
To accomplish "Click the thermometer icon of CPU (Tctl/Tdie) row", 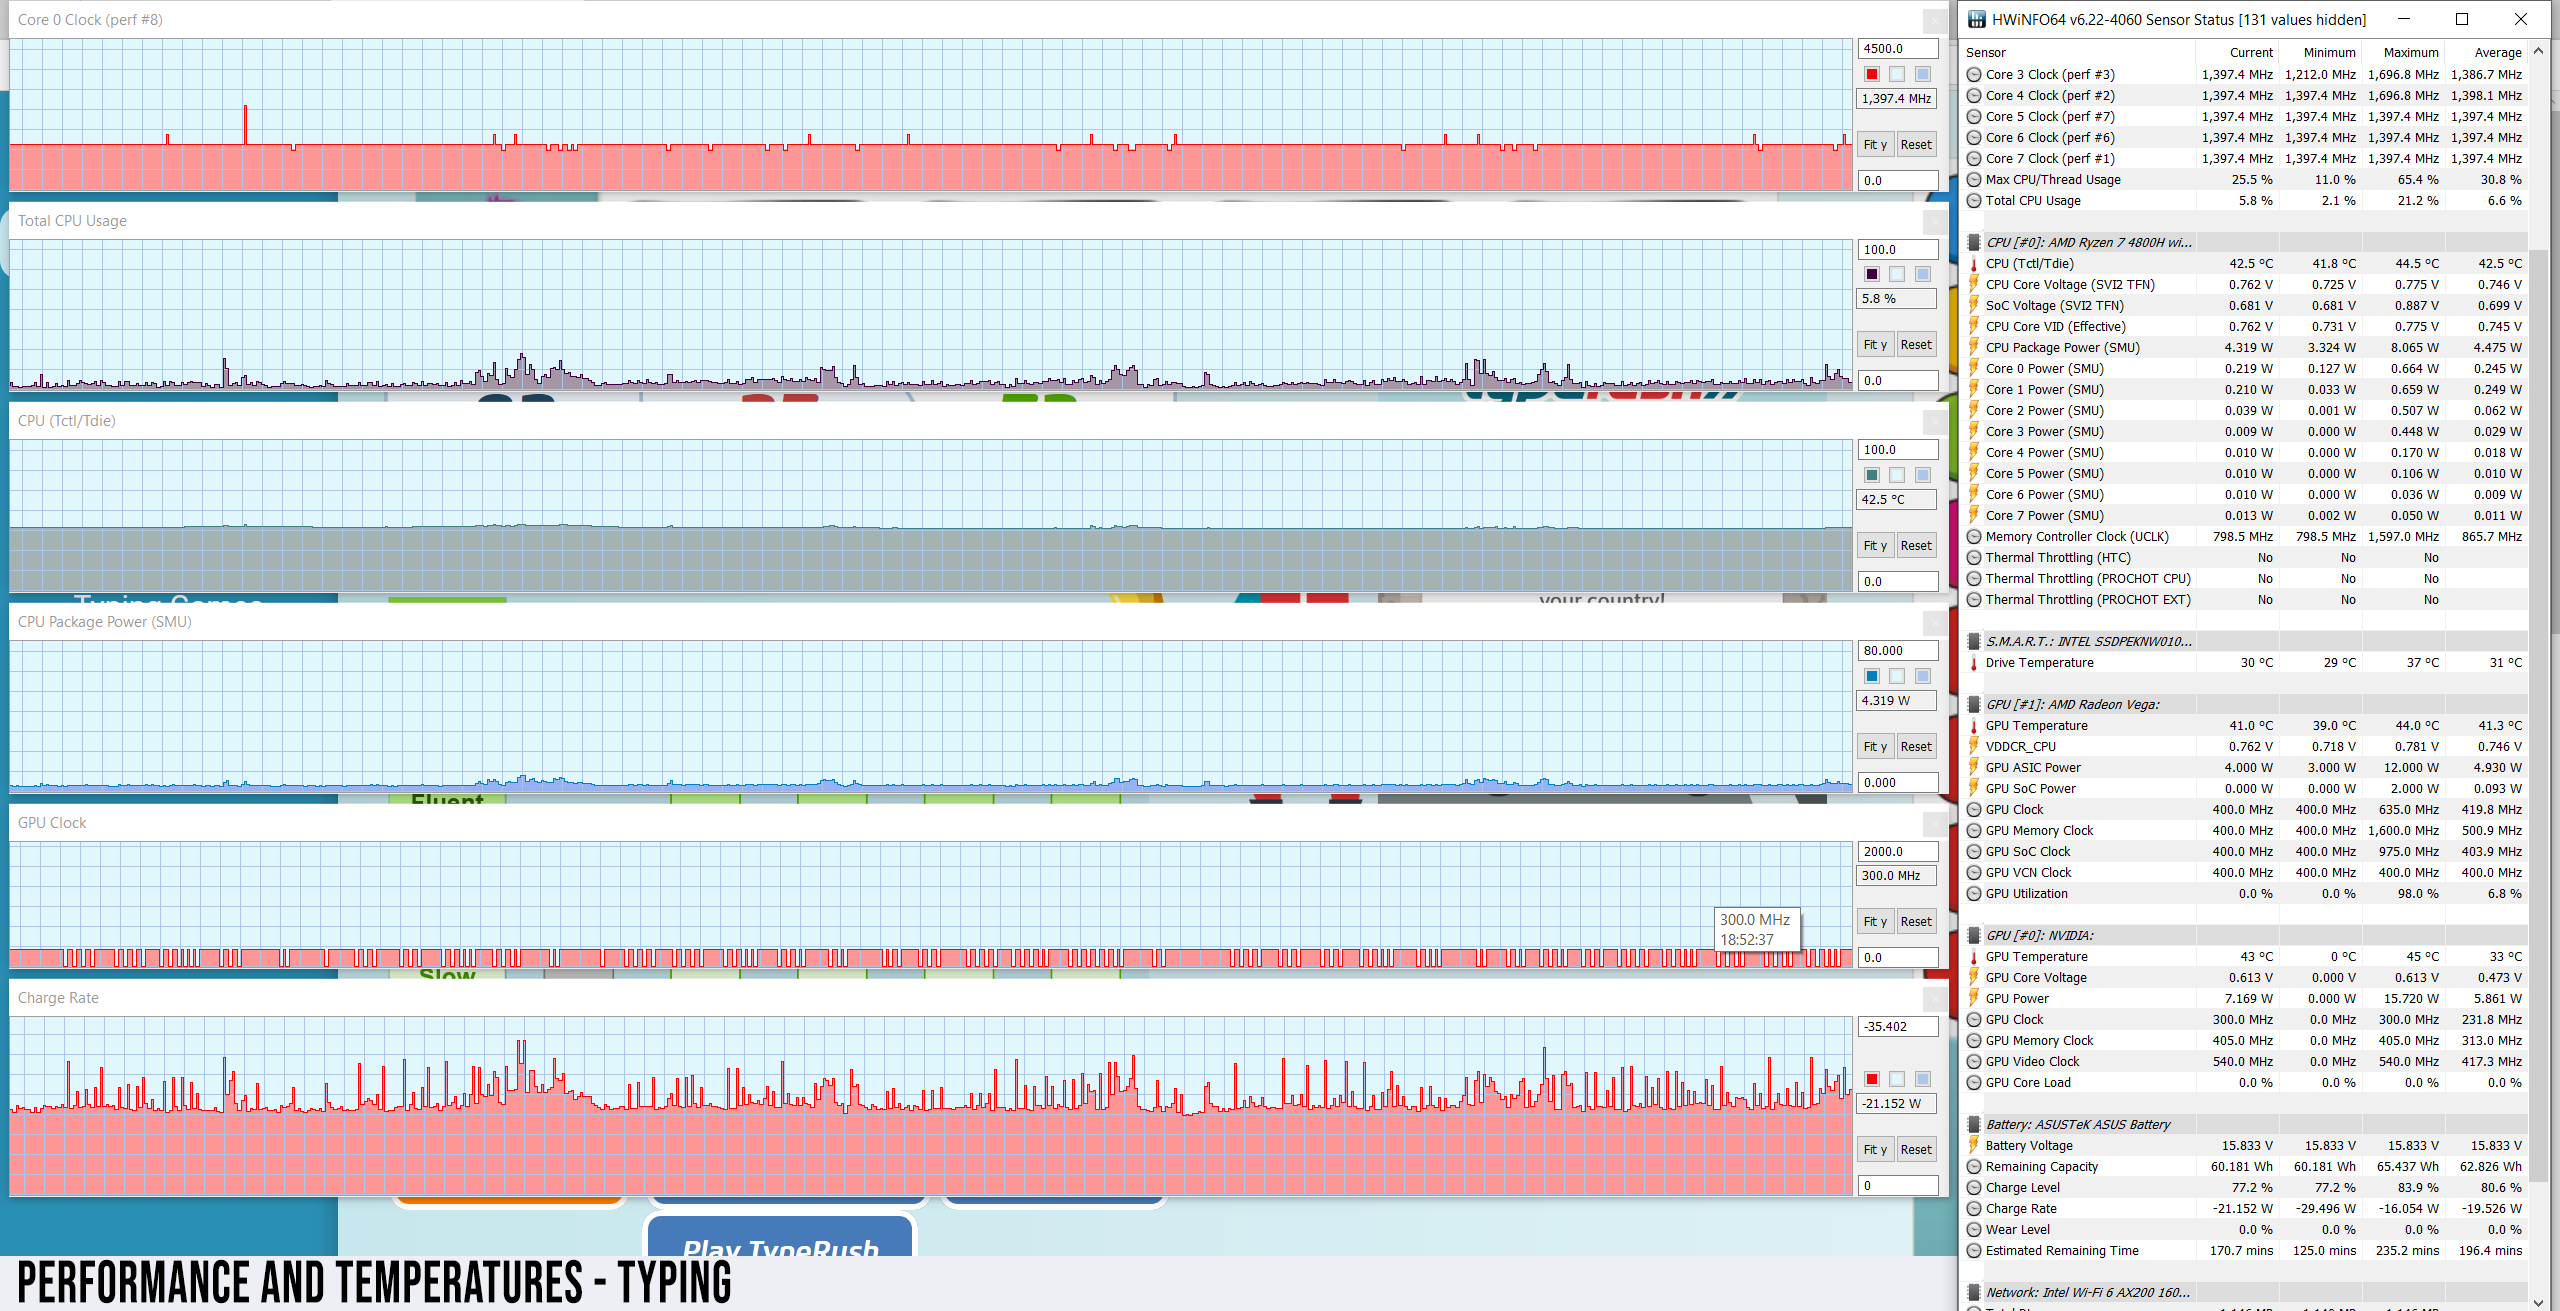I will coord(1974,263).
